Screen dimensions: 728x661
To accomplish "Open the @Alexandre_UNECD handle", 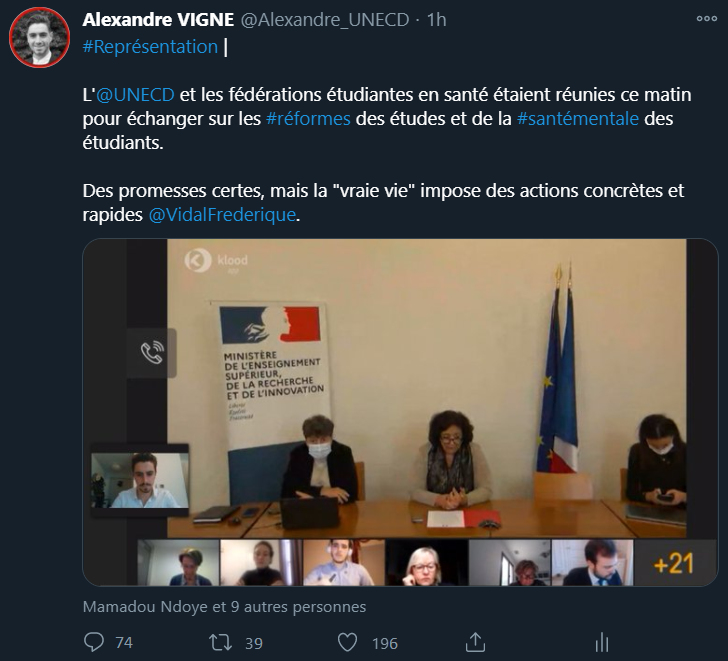I will [325, 20].
